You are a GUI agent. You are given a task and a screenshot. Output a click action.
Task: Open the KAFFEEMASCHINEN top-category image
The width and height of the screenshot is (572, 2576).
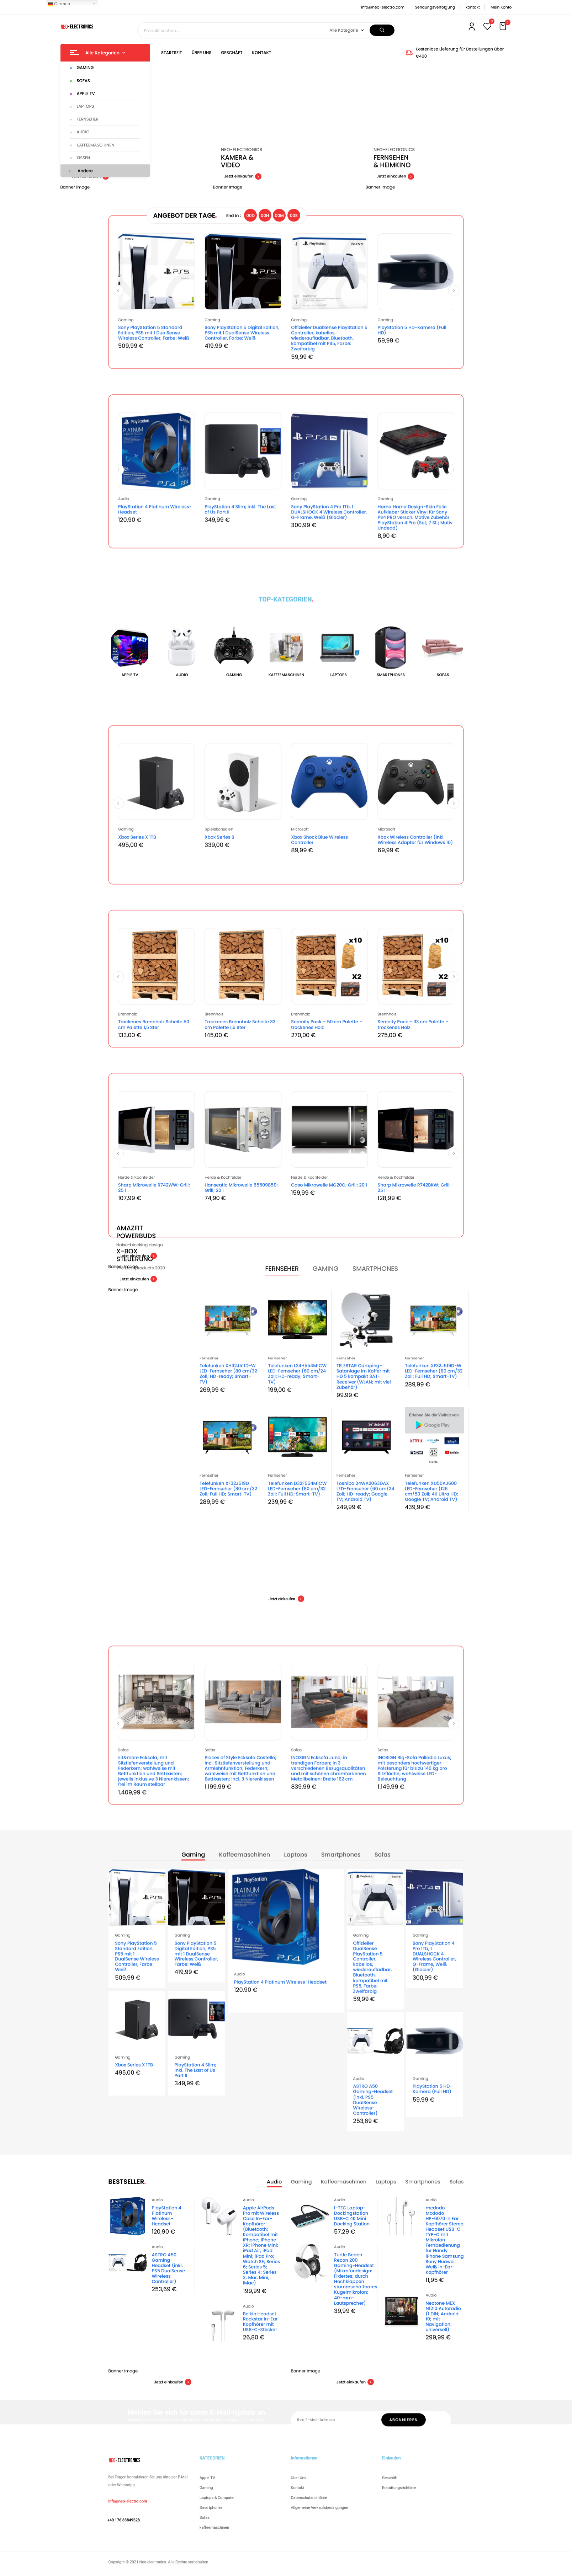tap(286, 648)
